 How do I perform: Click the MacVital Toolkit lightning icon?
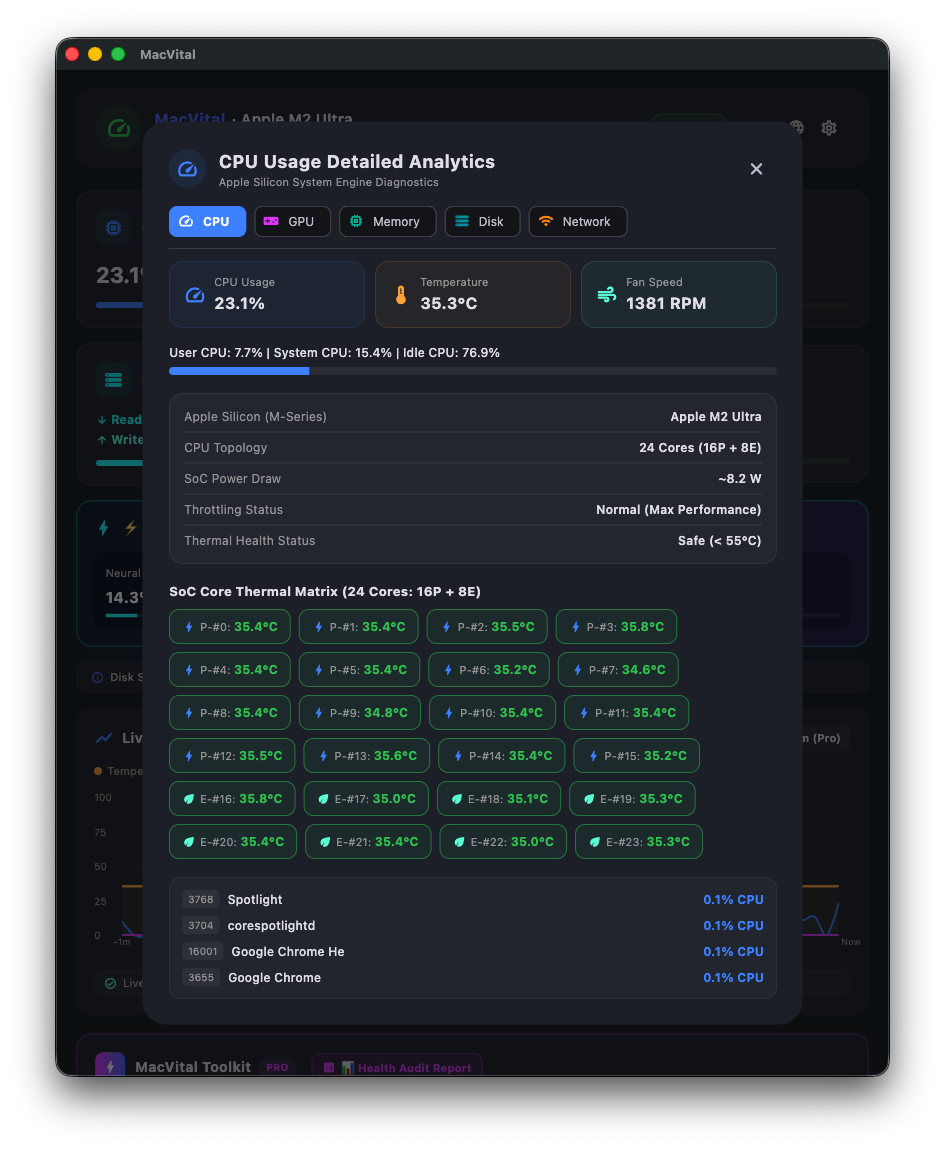pyautogui.click(x=110, y=1066)
